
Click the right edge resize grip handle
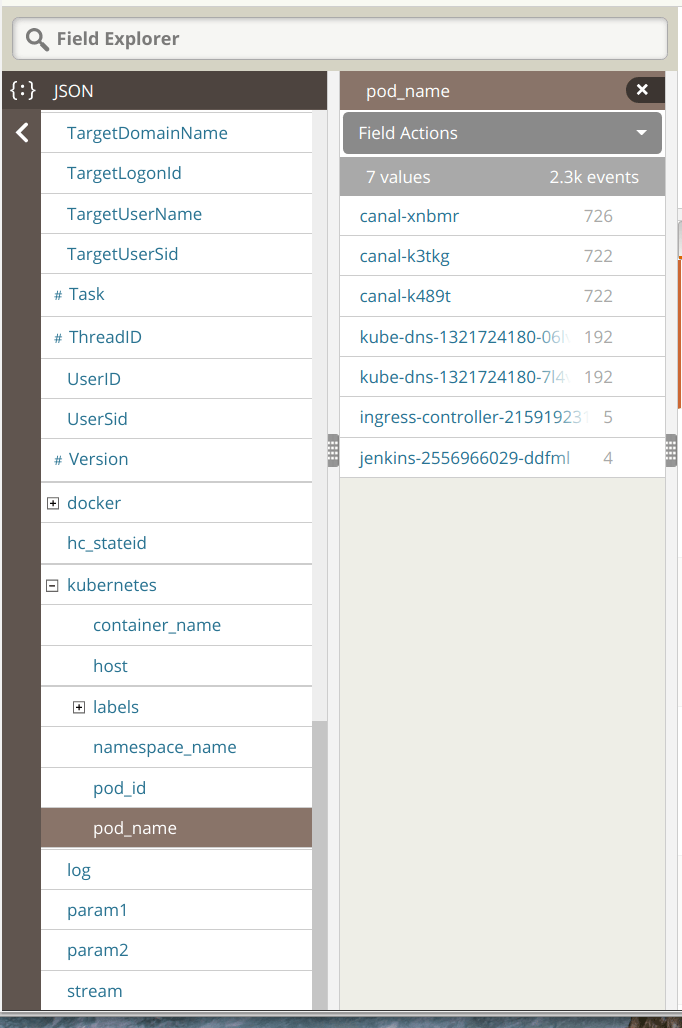(671, 451)
